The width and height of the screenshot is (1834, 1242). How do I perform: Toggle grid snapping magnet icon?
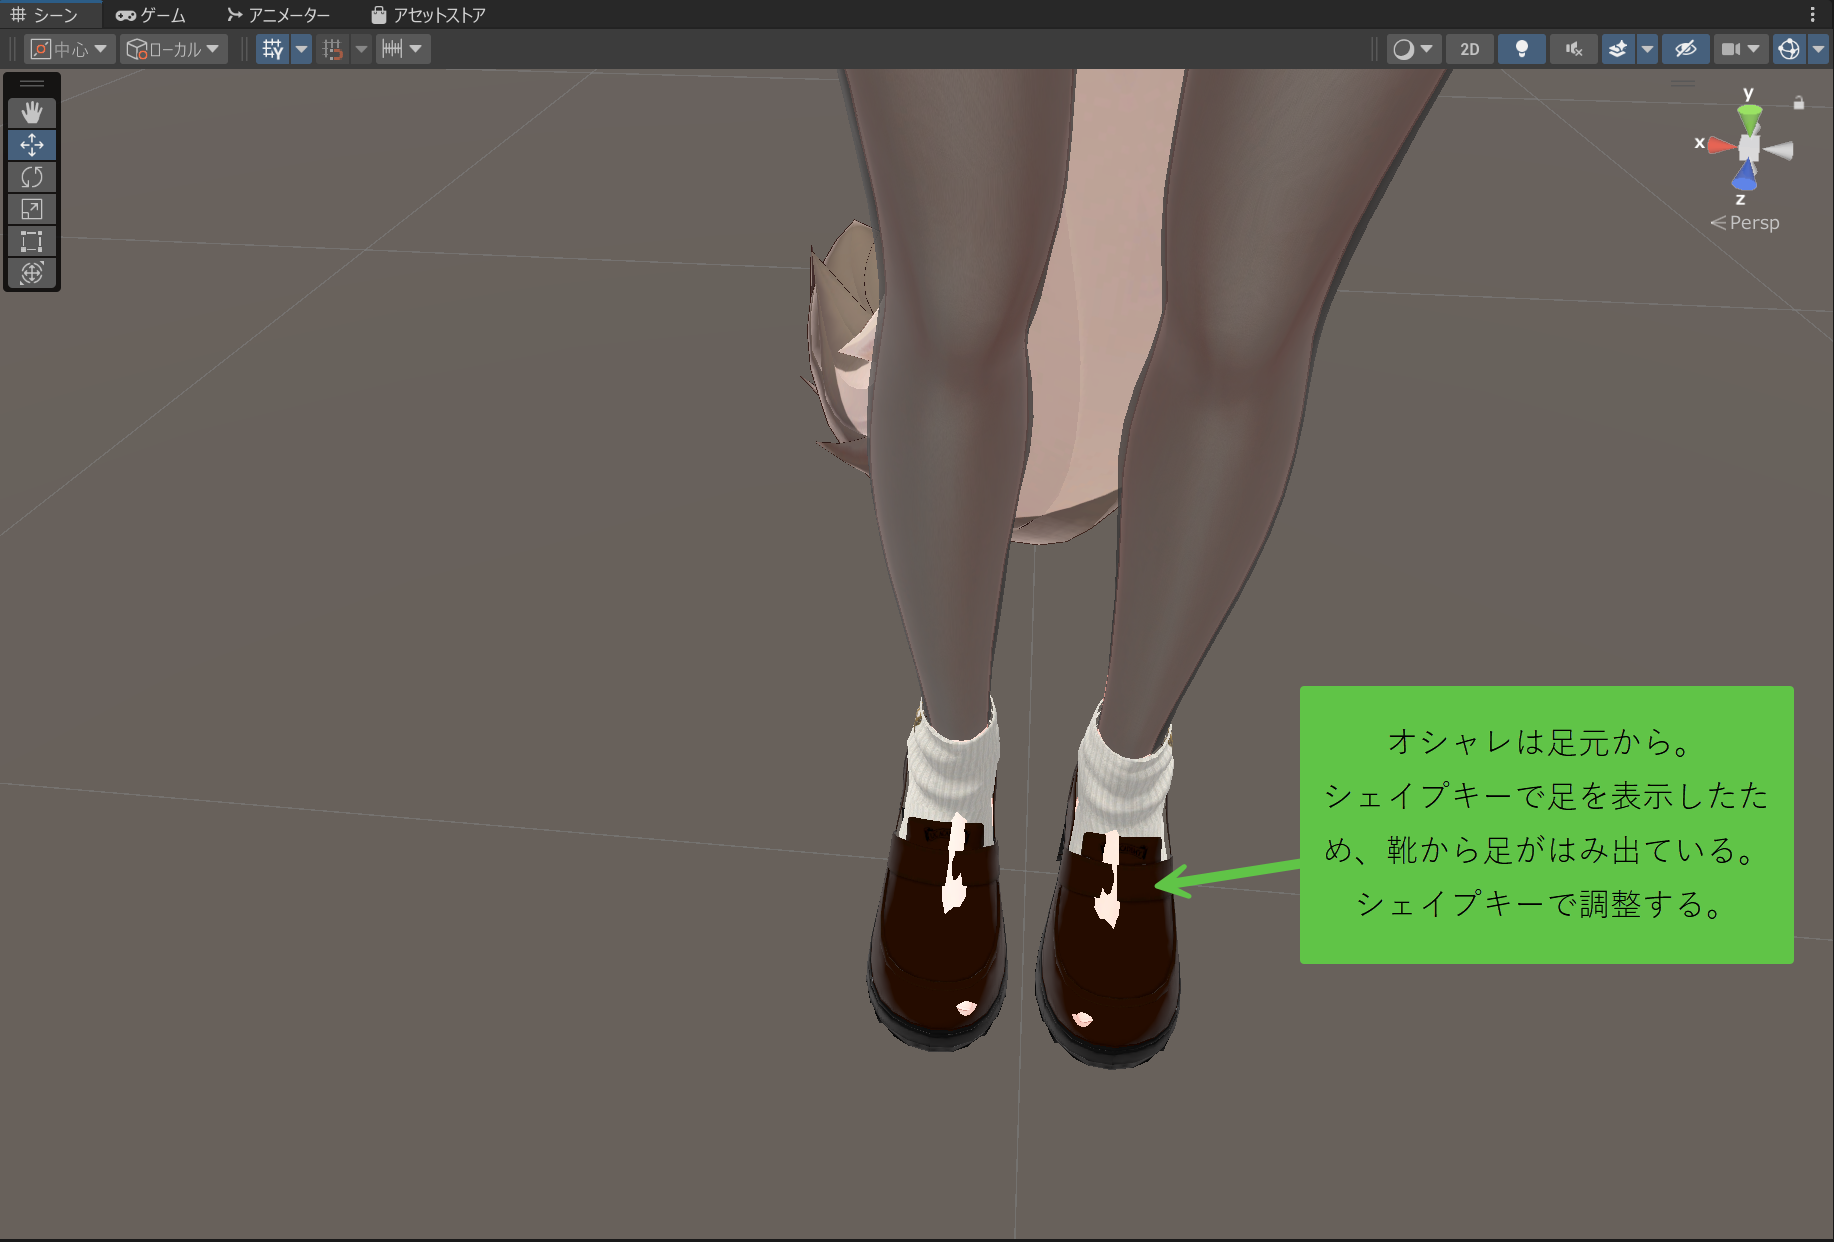tap(333, 49)
